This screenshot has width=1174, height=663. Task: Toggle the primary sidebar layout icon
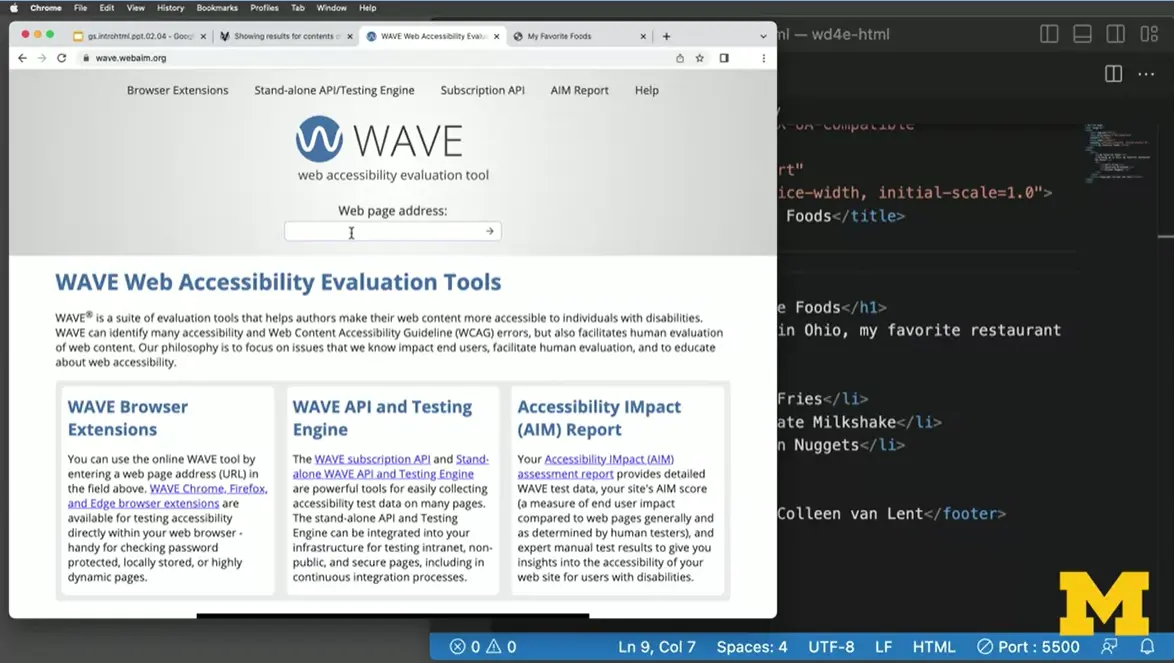[x=1049, y=34]
